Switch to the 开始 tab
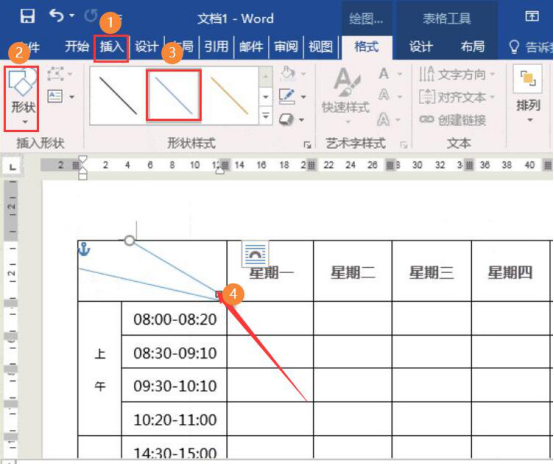Viewport: 554px width, 464px height. 77,47
